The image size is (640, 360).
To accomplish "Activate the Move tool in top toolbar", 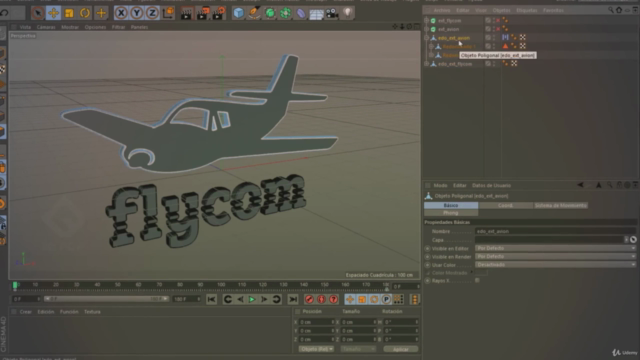I will pyautogui.click(x=53, y=13).
